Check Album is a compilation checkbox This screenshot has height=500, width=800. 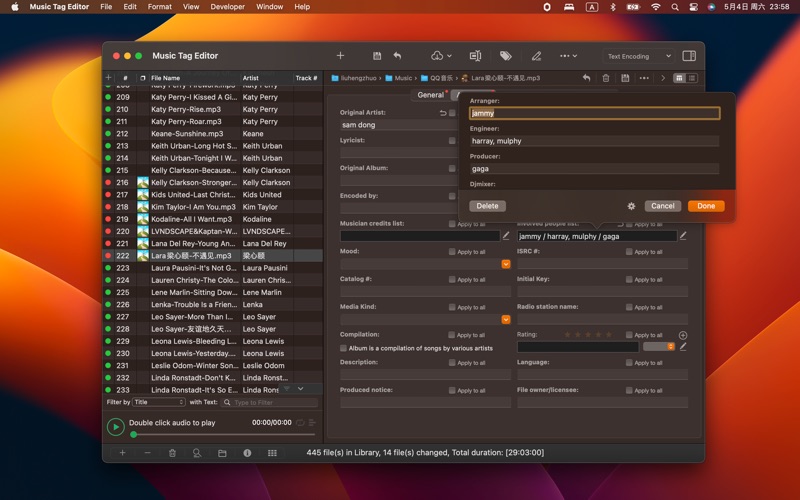[344, 348]
